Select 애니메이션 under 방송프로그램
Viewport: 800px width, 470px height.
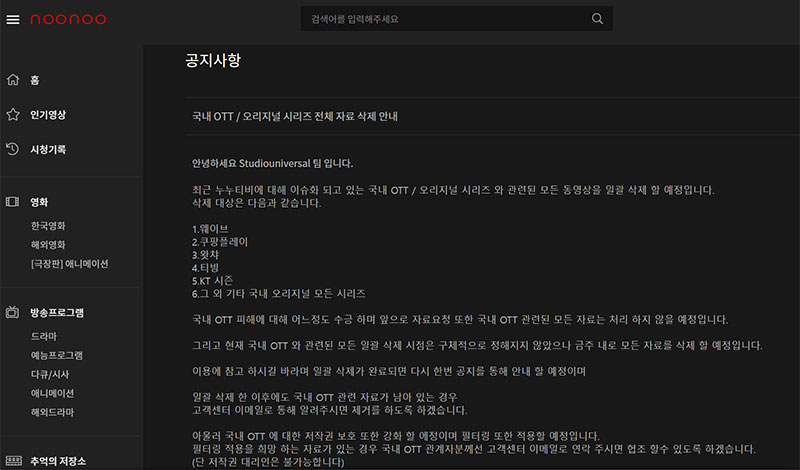[x=53, y=393]
